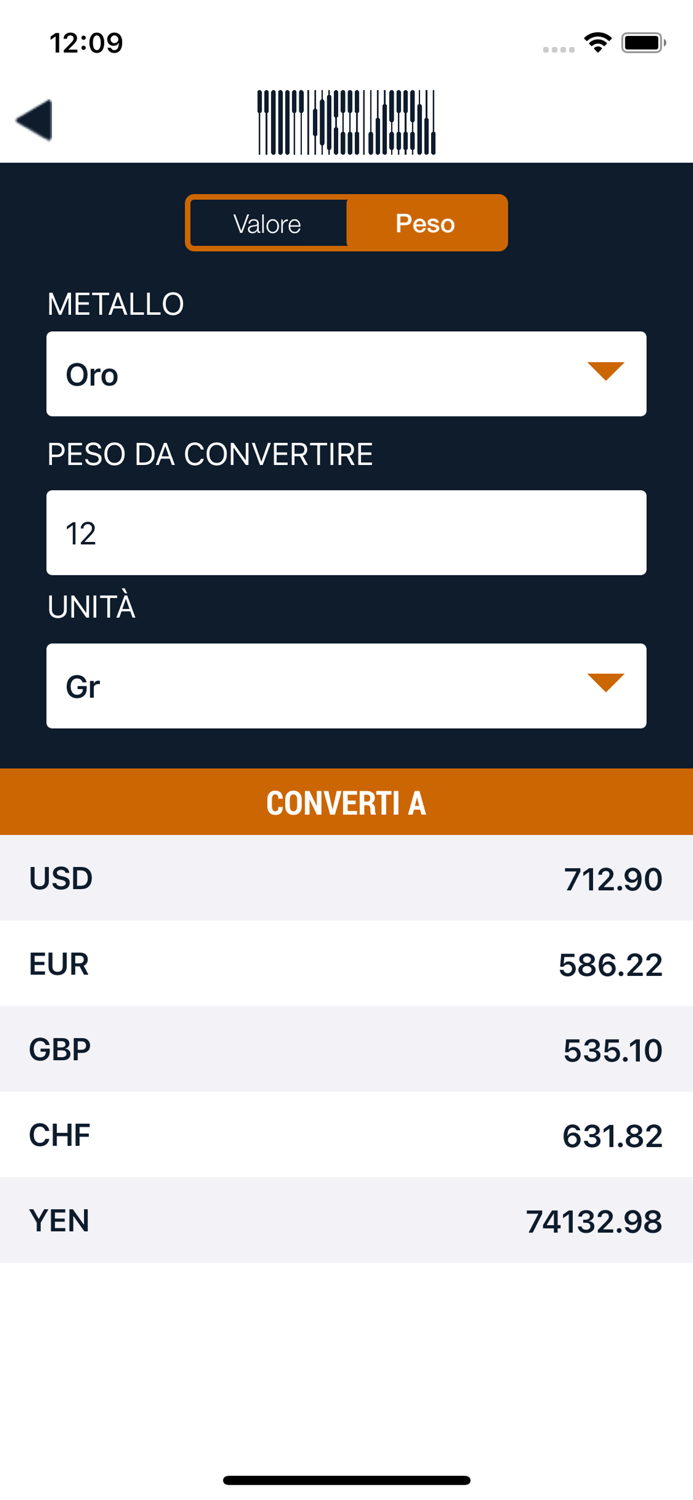
Task: Select the USD conversion row
Action: tap(346, 879)
